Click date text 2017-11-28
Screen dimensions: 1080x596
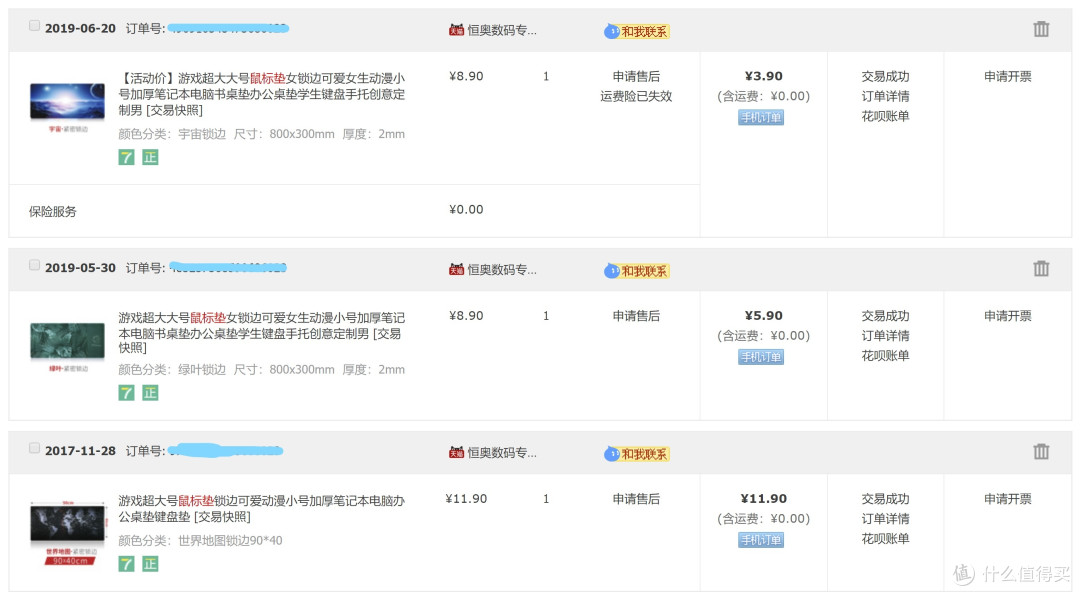click(x=80, y=451)
